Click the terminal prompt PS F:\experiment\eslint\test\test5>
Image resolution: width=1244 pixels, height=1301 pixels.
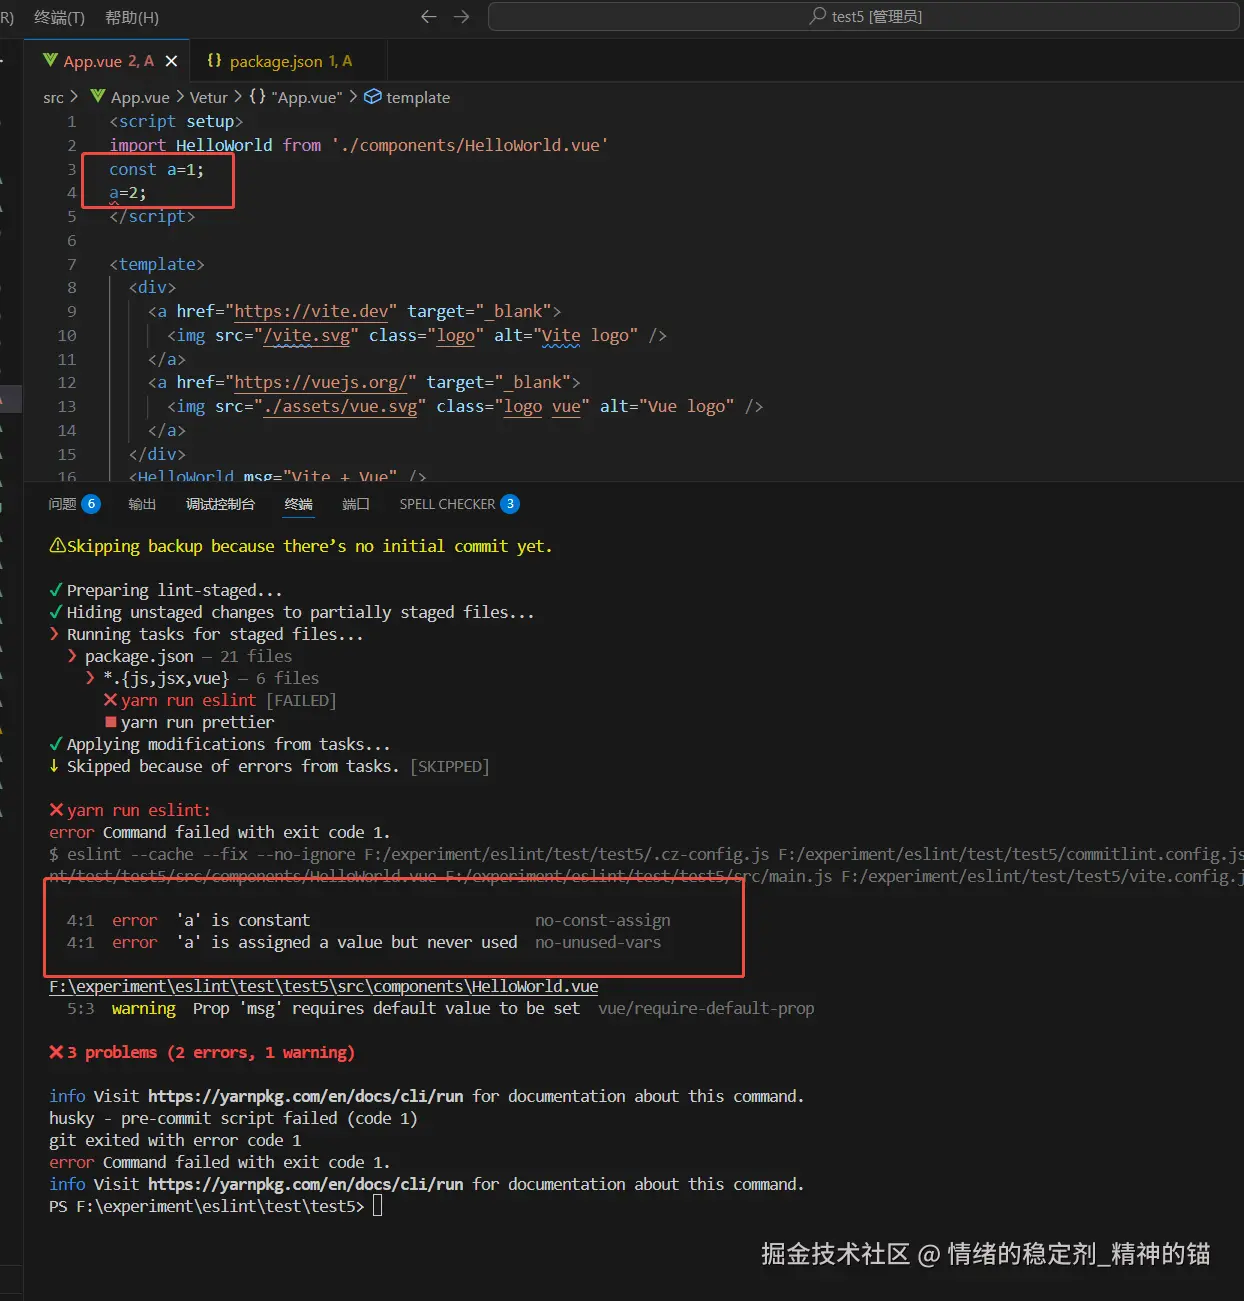pos(207,1206)
